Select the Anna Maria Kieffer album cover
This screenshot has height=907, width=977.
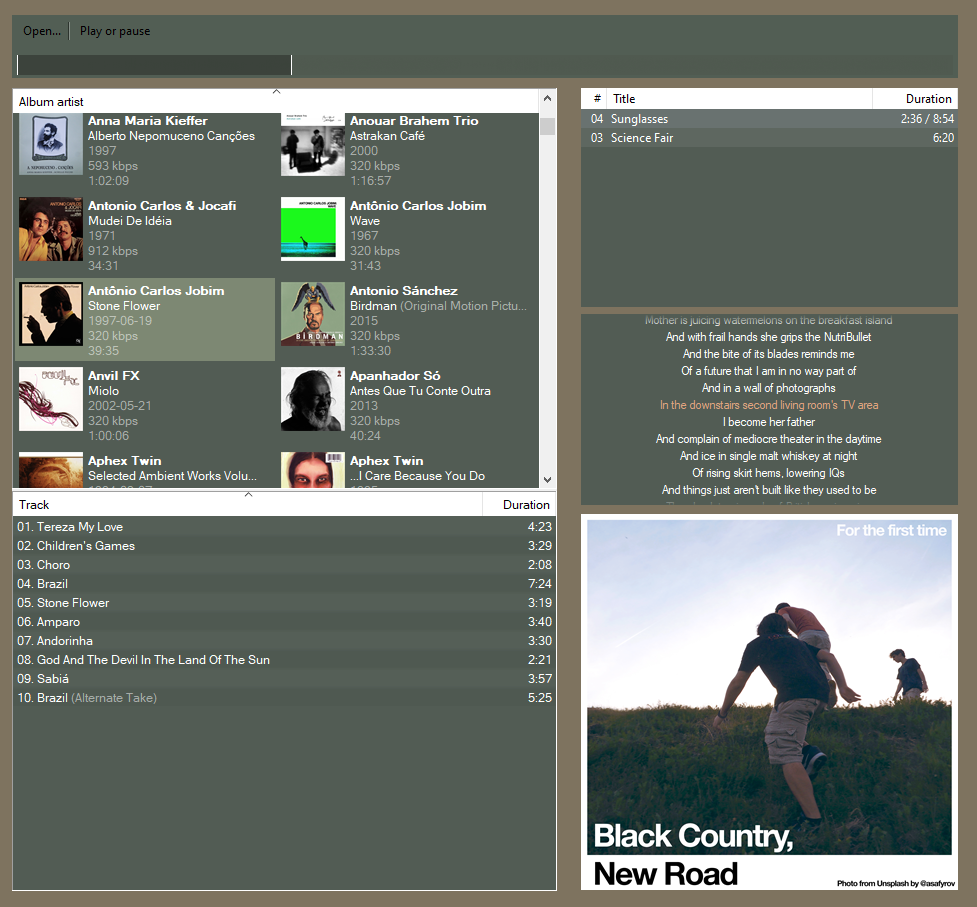[x=51, y=144]
